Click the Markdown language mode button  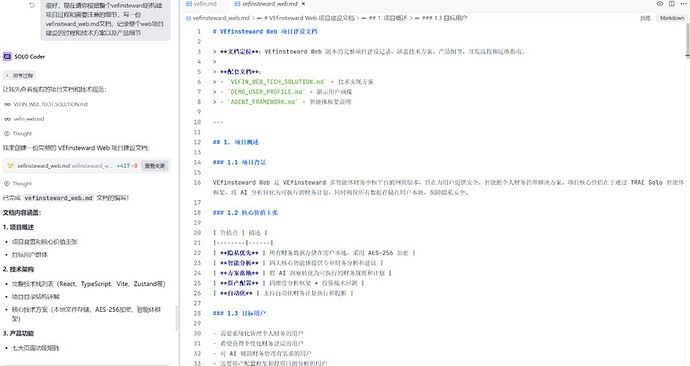click(672, 18)
